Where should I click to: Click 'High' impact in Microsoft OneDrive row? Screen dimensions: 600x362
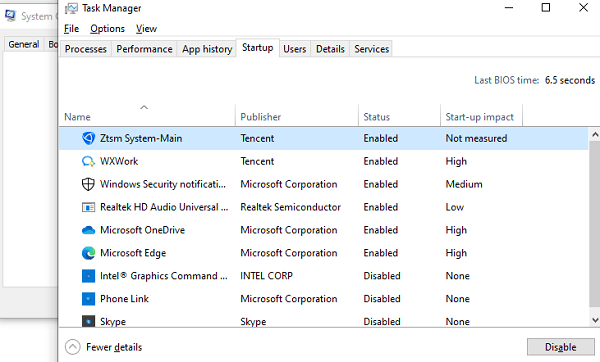pyautogui.click(x=456, y=230)
